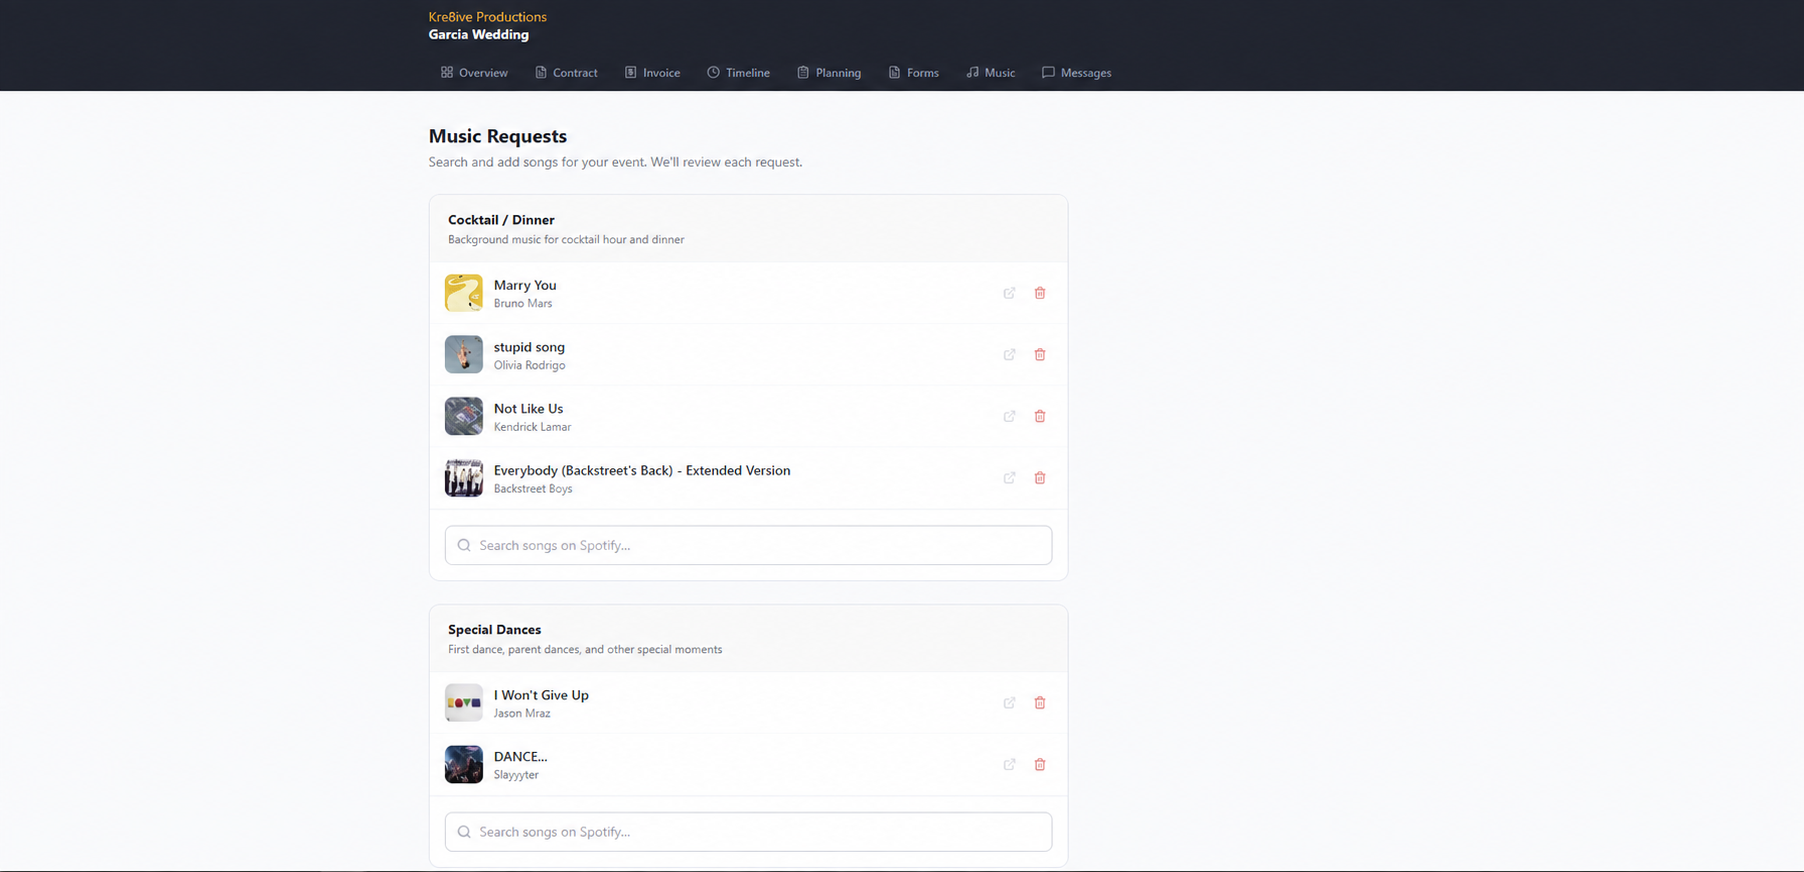Screen dimensions: 1804x872
Task: Open stupid song external link icon
Action: point(1009,355)
